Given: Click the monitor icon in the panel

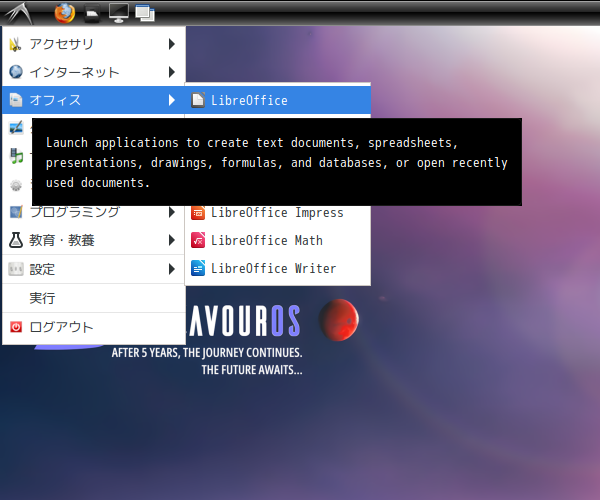Looking at the screenshot, I should click(119, 13).
